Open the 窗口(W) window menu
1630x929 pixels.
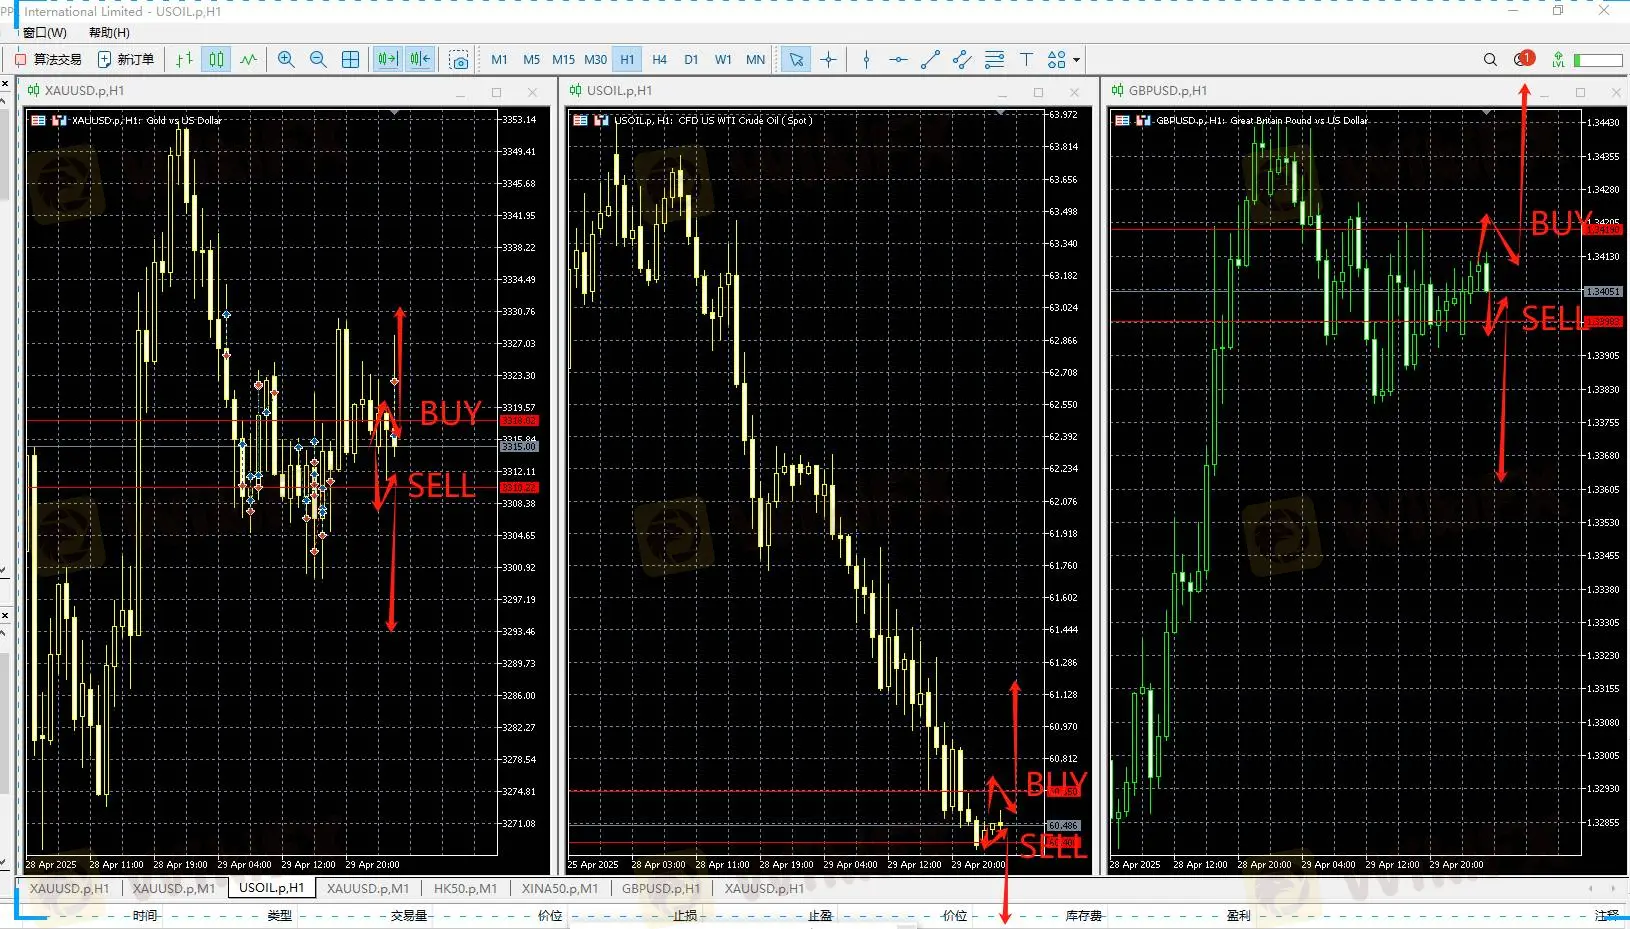pos(44,33)
